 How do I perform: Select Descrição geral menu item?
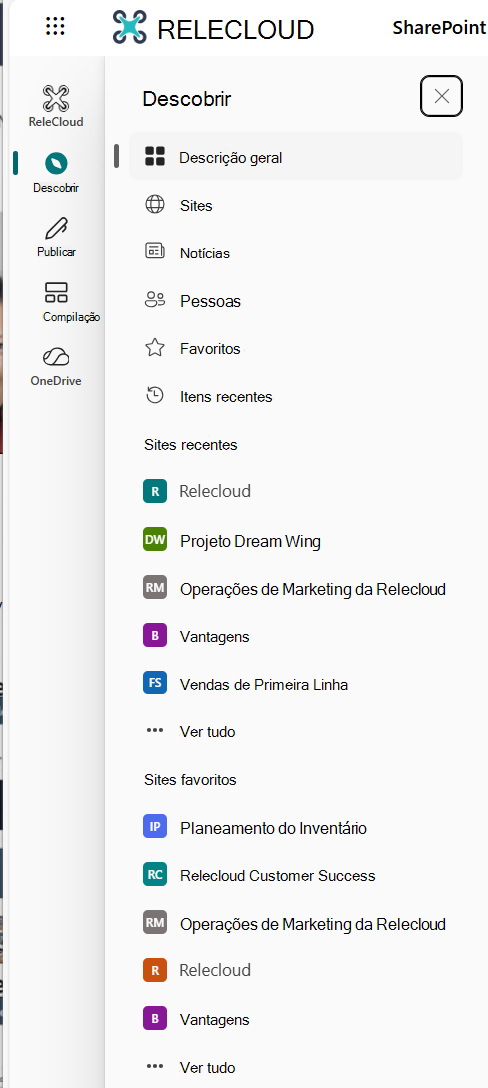296,157
